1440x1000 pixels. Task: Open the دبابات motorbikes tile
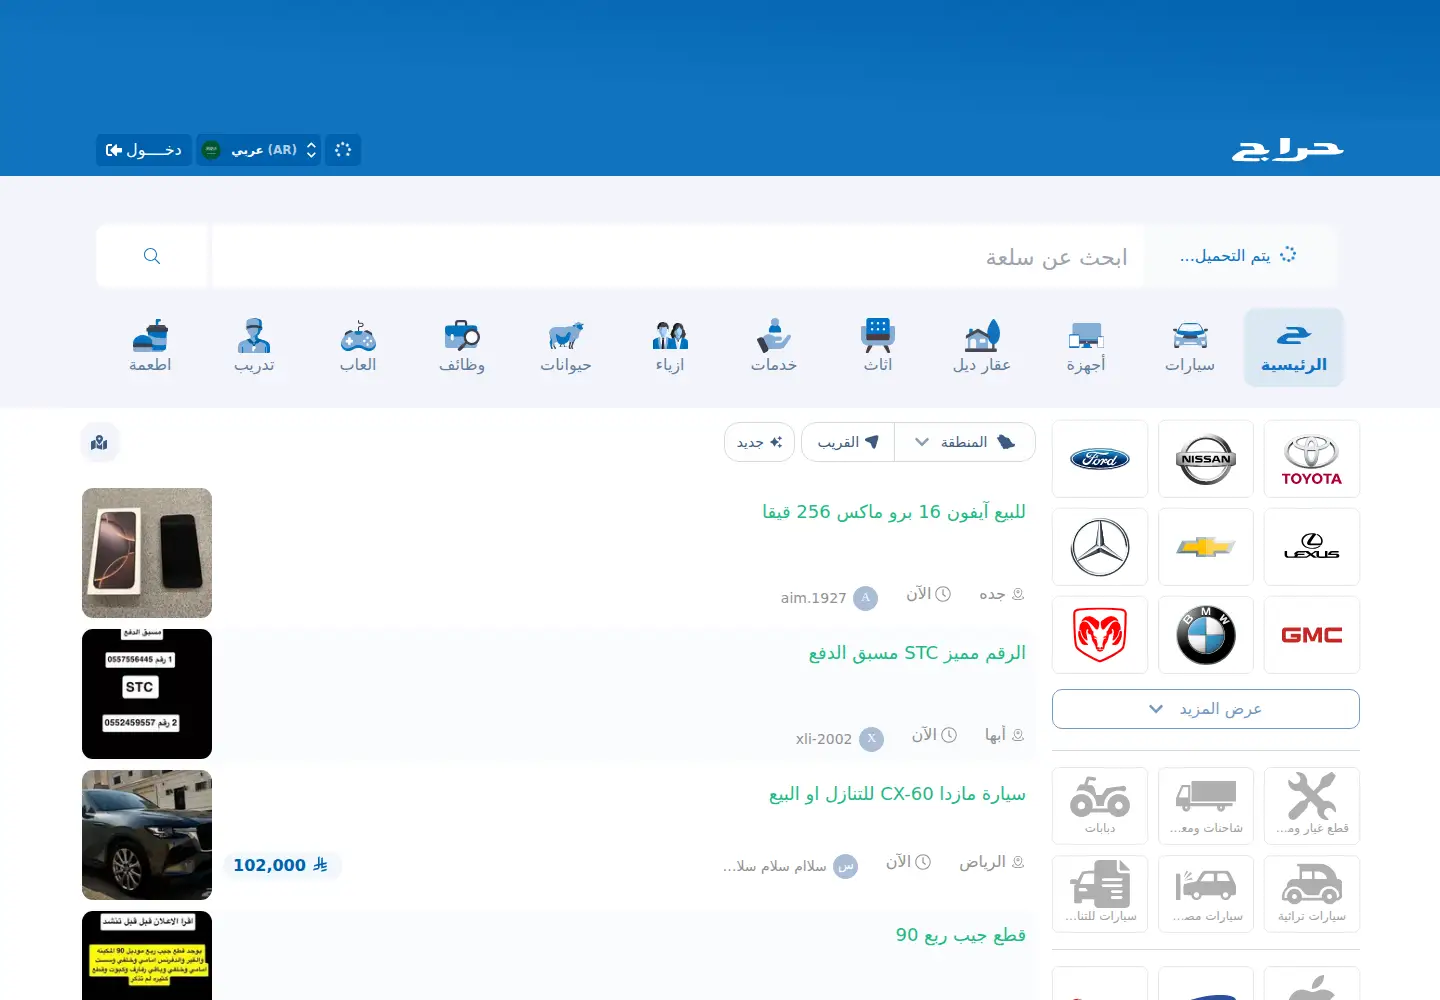click(1100, 806)
